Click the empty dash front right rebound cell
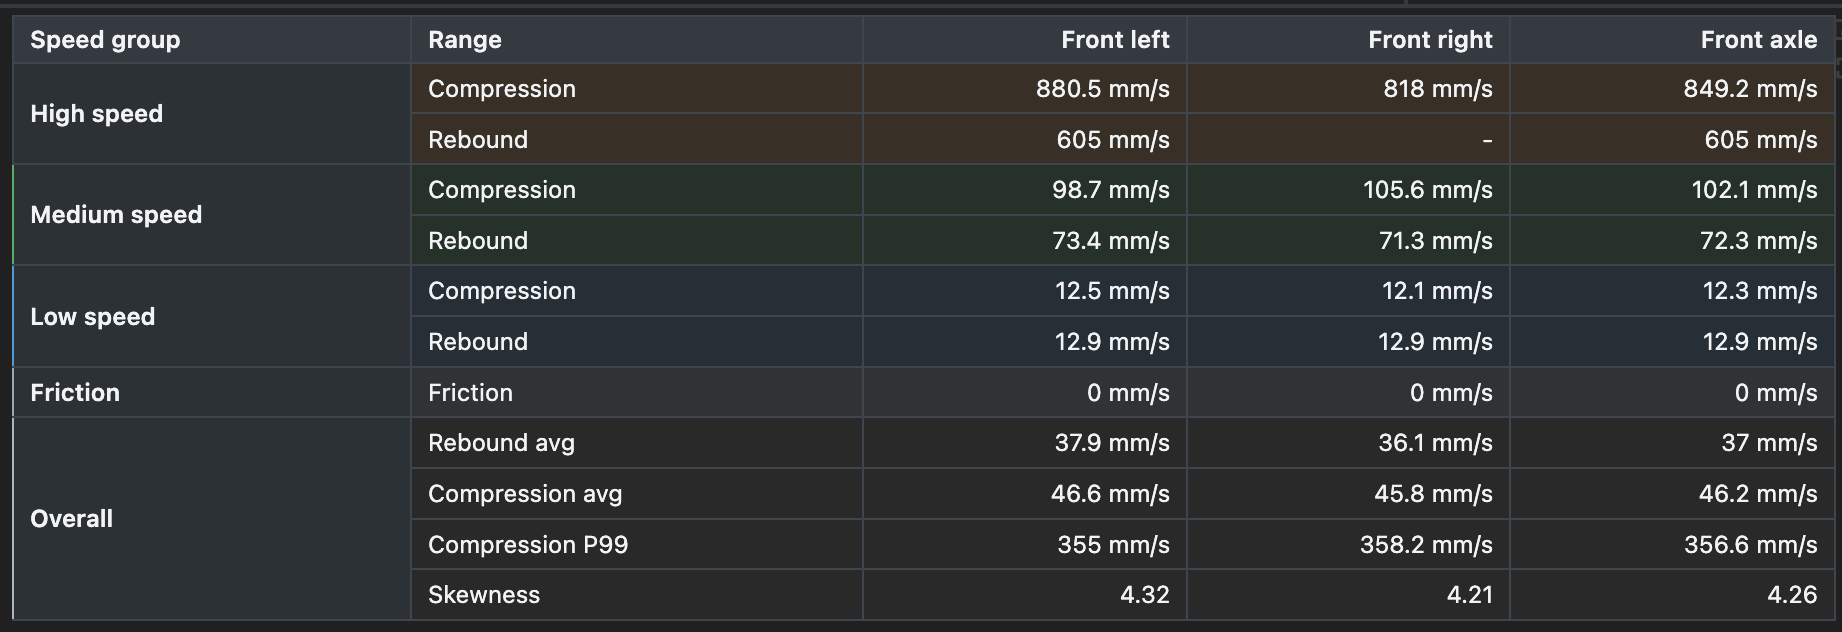Viewport: 1842px width, 632px height. [x=1349, y=140]
